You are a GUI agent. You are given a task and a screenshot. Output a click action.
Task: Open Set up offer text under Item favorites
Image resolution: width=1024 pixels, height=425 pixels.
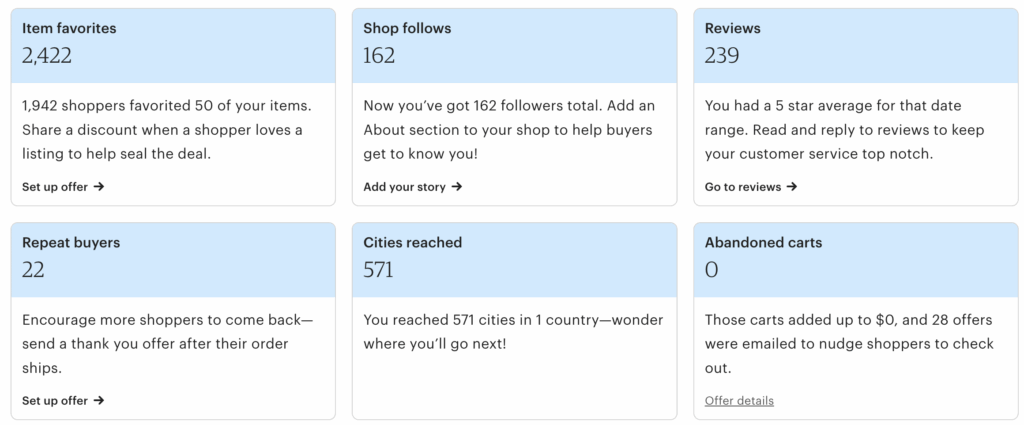(x=55, y=187)
